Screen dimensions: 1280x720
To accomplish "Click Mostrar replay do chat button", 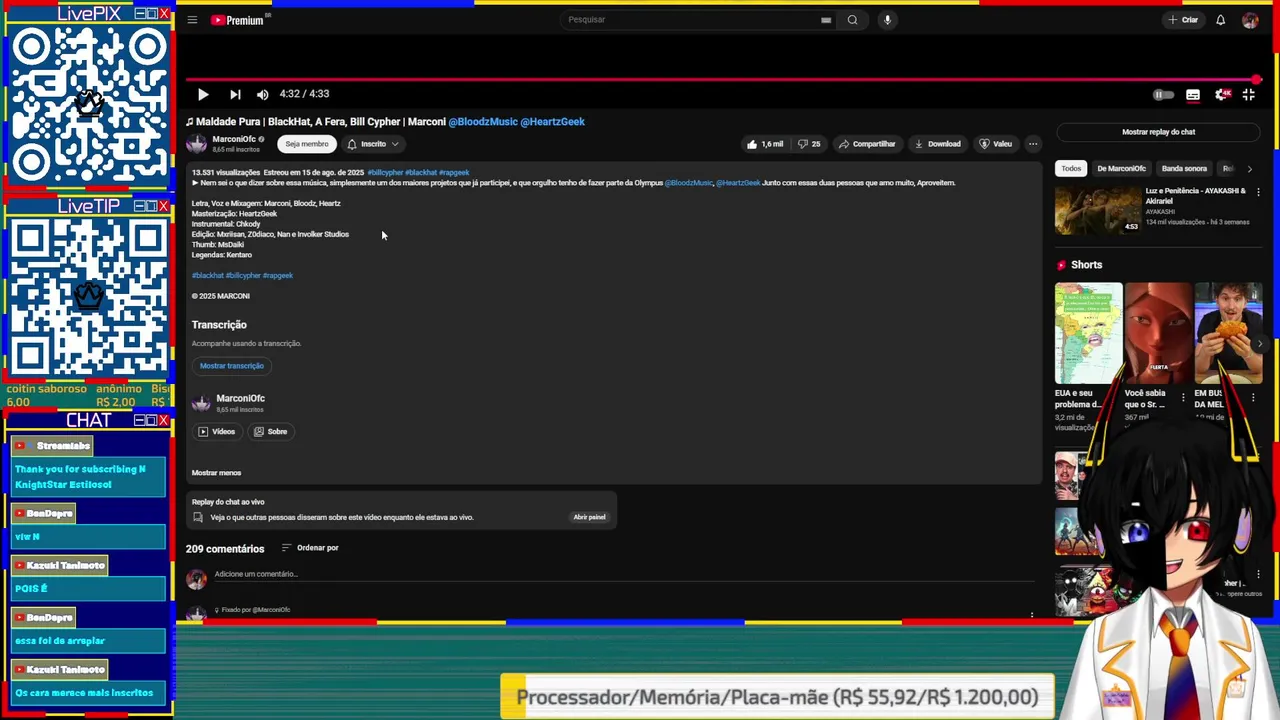I will pos(1158,132).
